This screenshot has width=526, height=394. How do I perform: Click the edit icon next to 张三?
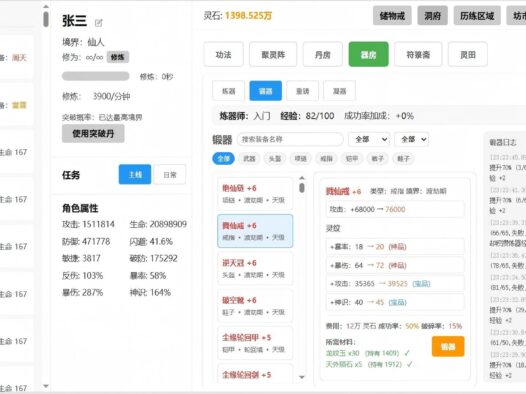coord(99,23)
